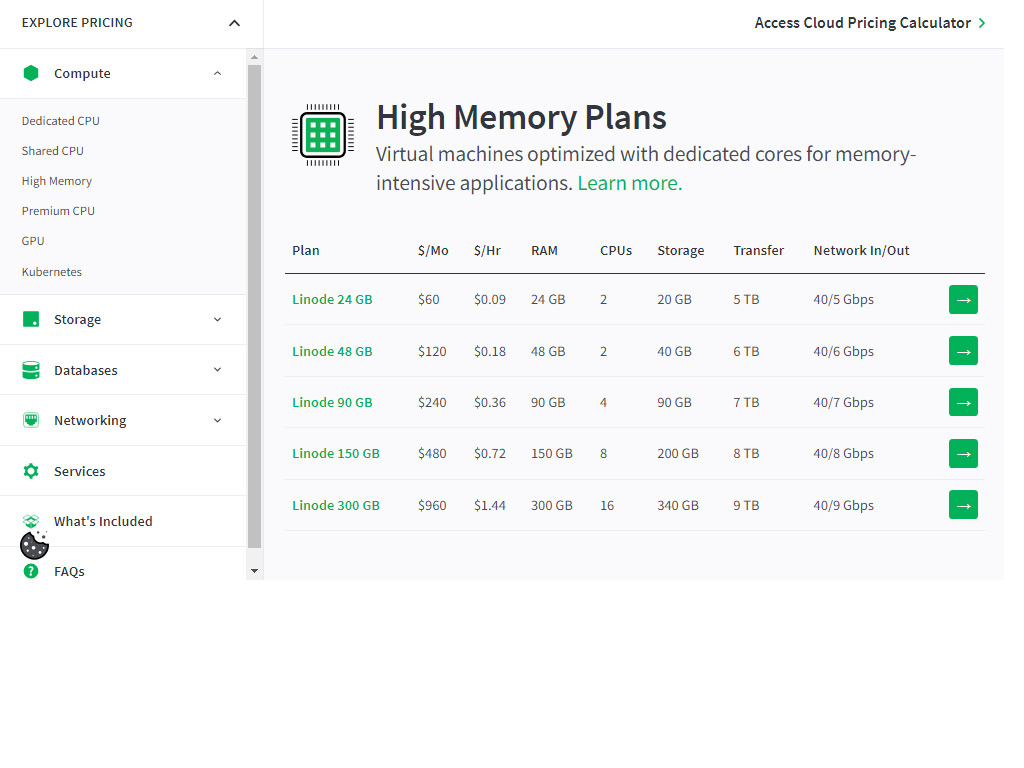Click the $0.18 hourly price cell

490,351
